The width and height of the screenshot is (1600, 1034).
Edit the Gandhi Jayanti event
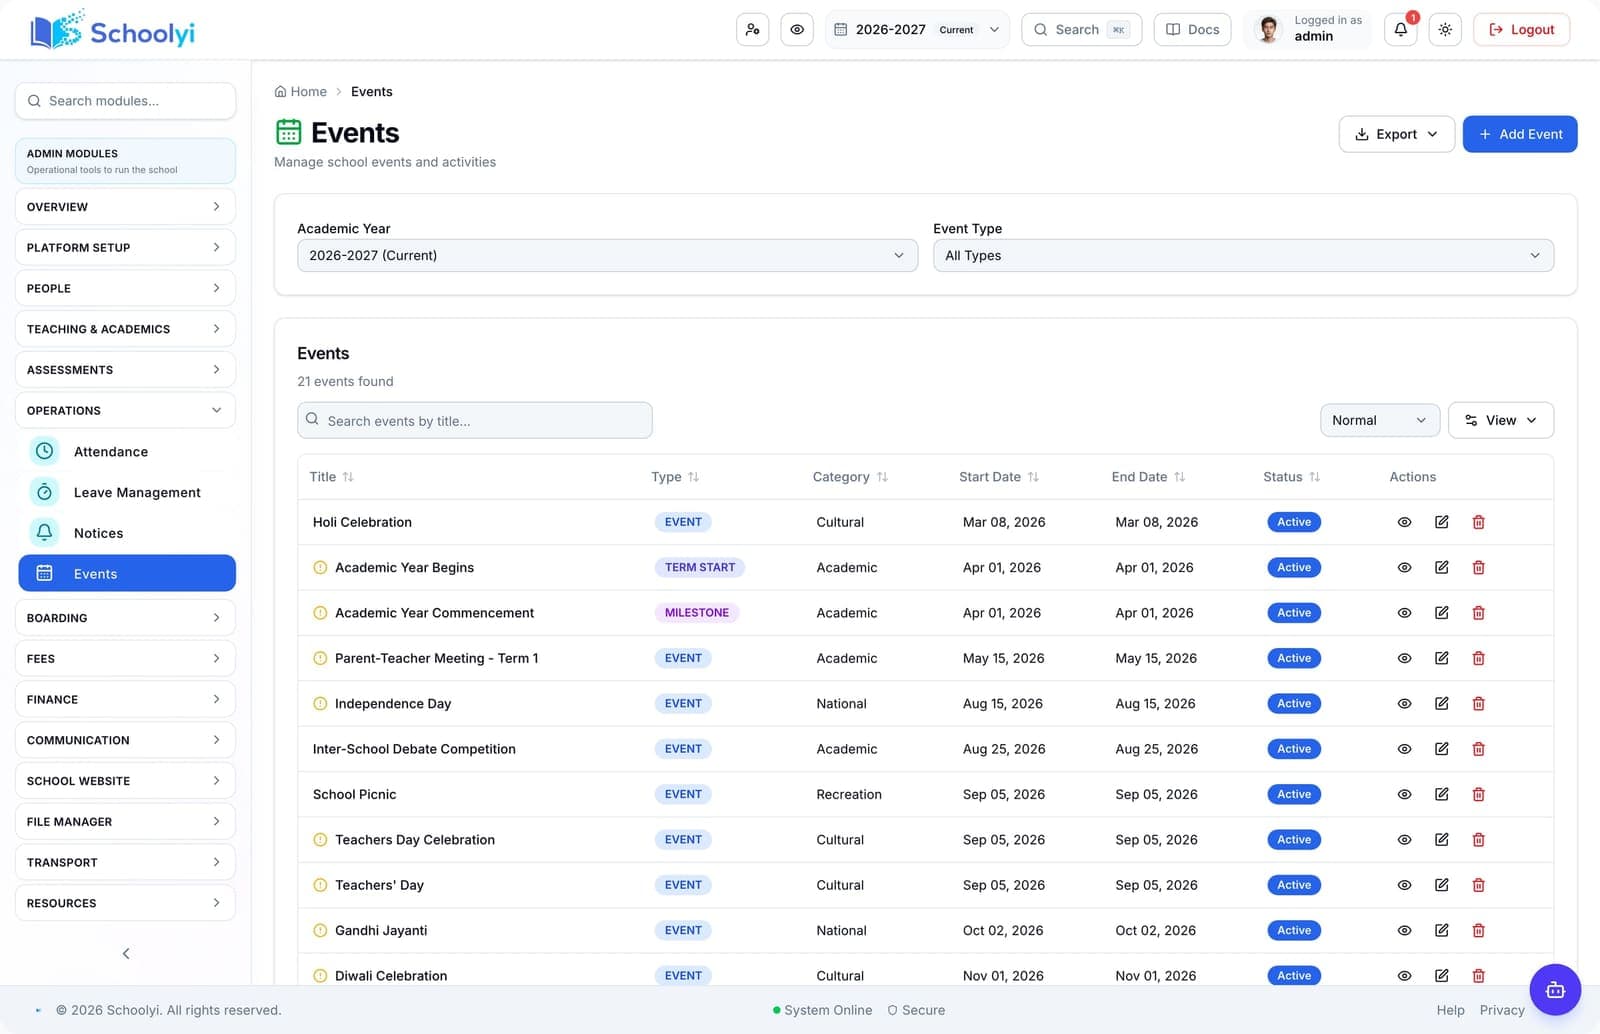coord(1441,930)
